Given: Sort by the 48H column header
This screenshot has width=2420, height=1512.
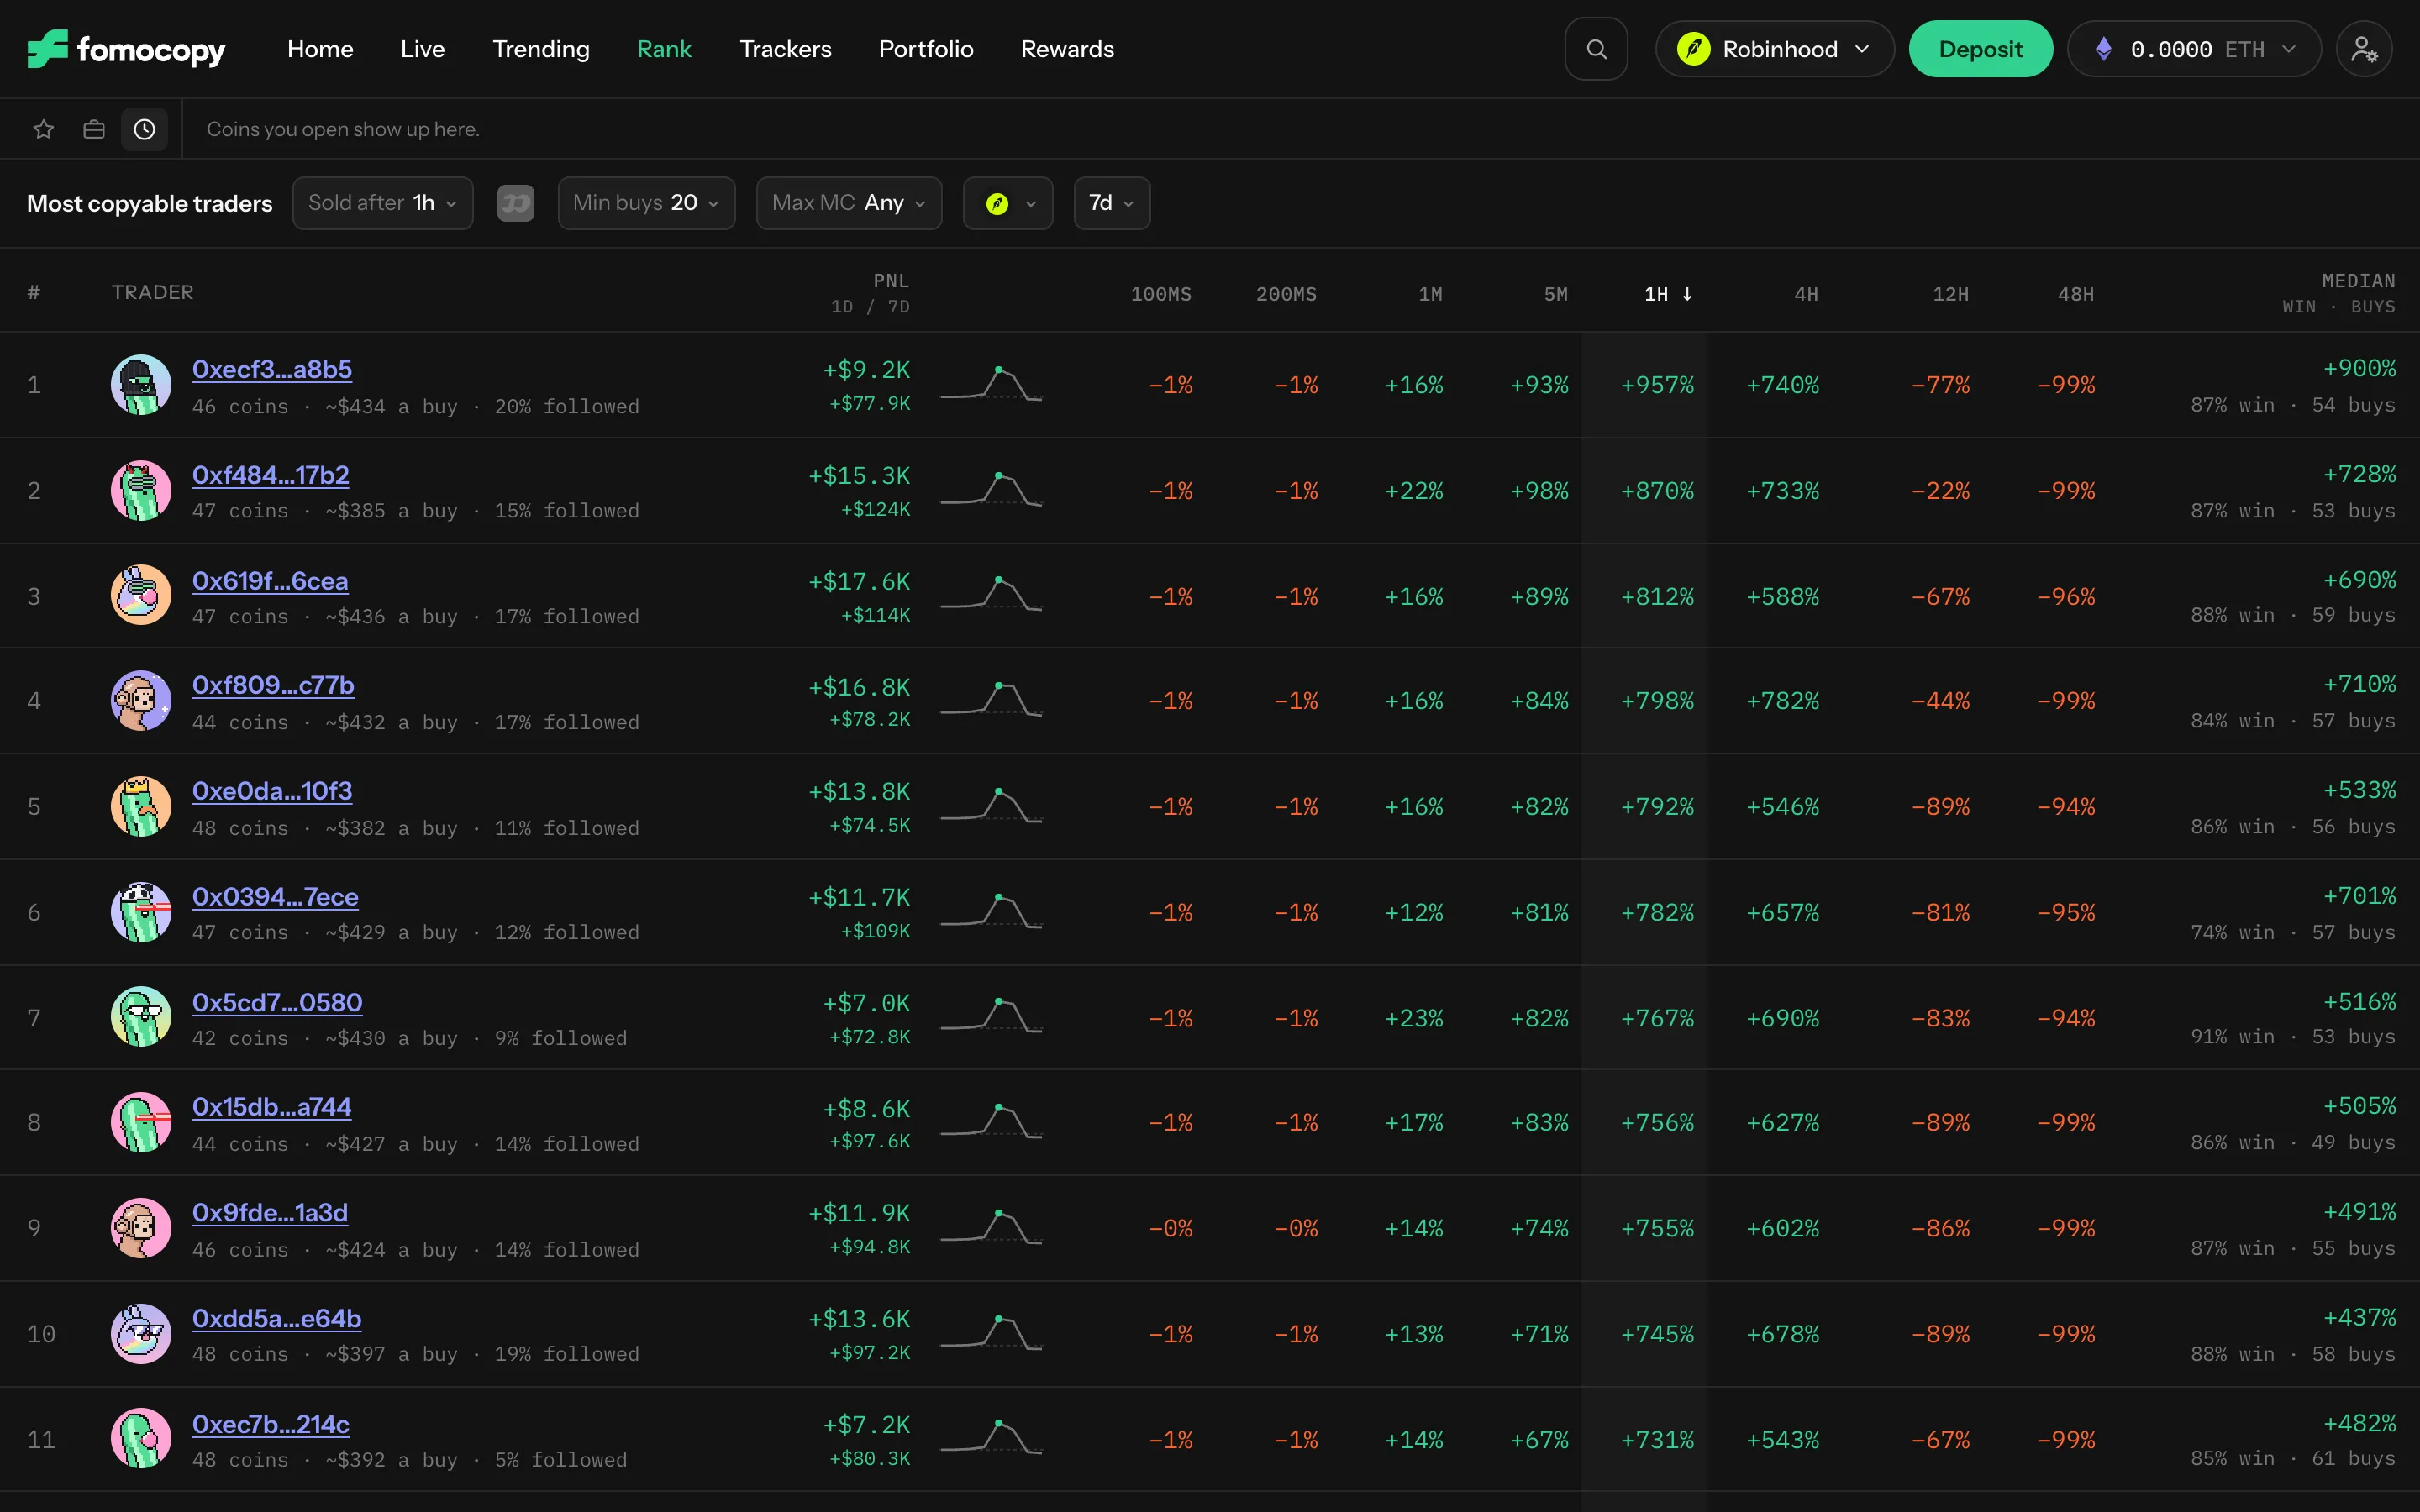Looking at the screenshot, I should tap(2076, 294).
